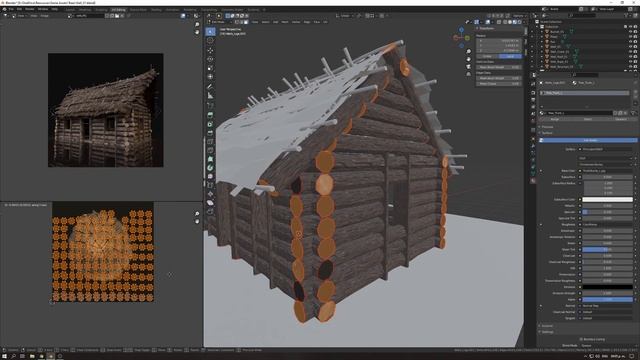Switch perspective/orthographic via grid gizmo
The image size is (640, 360).
[468, 74]
